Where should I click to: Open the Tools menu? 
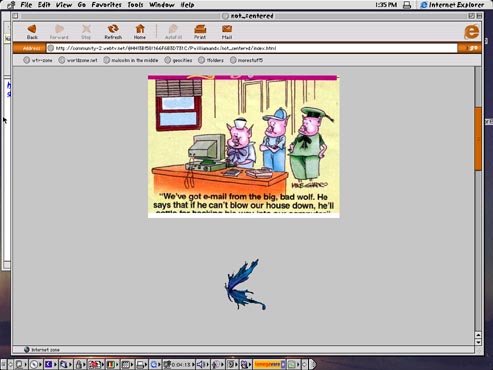(x=135, y=5)
